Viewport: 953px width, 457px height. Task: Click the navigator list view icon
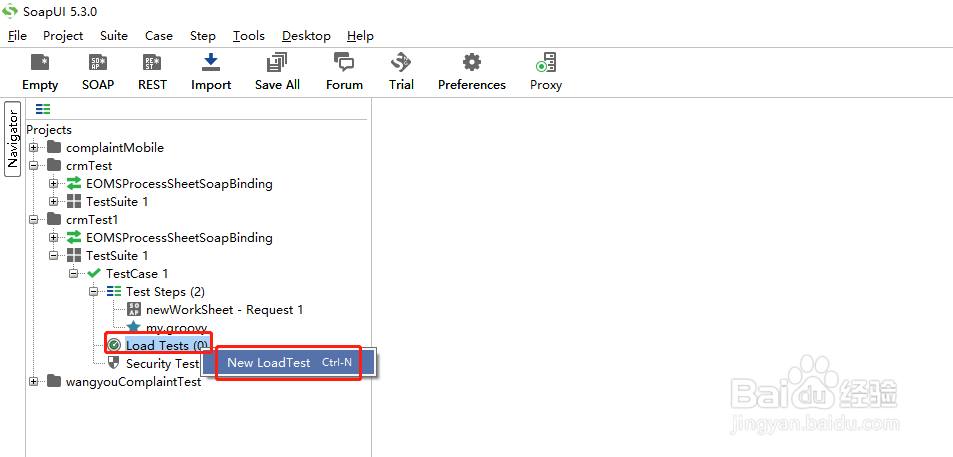[x=43, y=109]
